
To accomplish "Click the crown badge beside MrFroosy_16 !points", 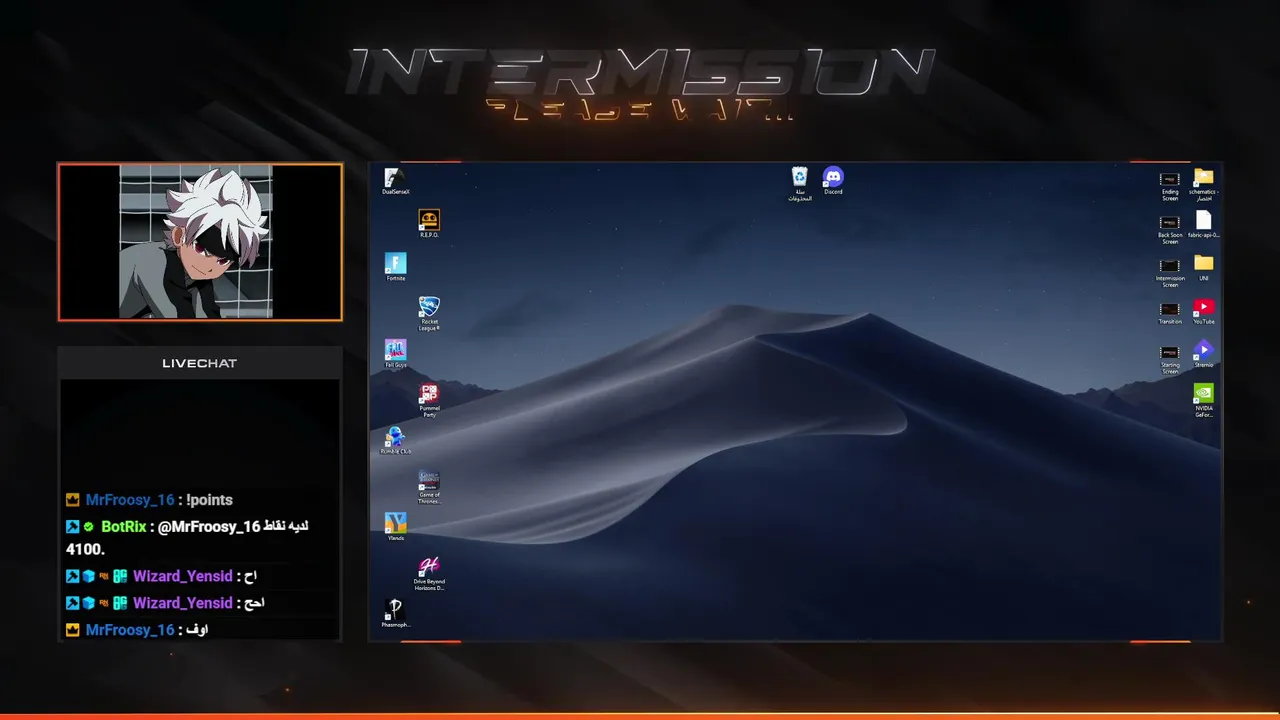I will (72, 500).
